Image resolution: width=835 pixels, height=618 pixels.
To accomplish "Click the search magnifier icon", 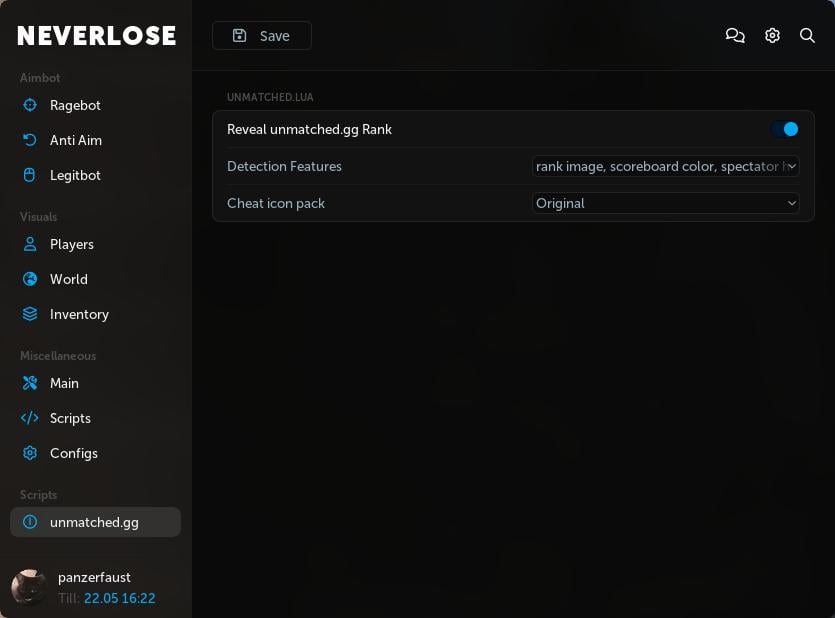I will (807, 35).
